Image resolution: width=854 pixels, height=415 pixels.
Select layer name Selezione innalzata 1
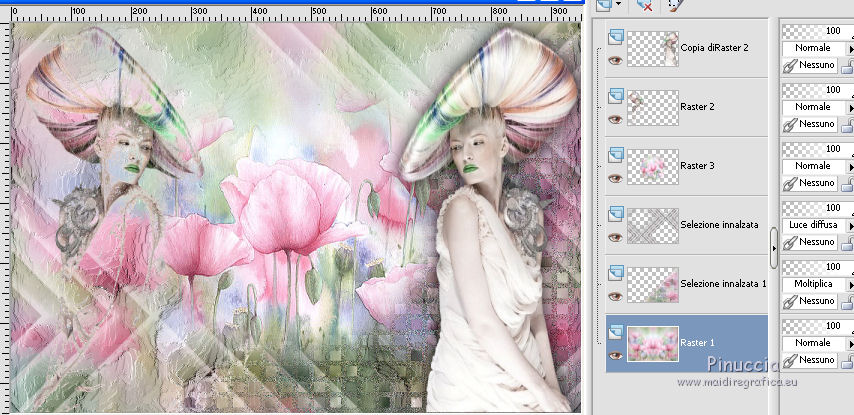pos(723,283)
